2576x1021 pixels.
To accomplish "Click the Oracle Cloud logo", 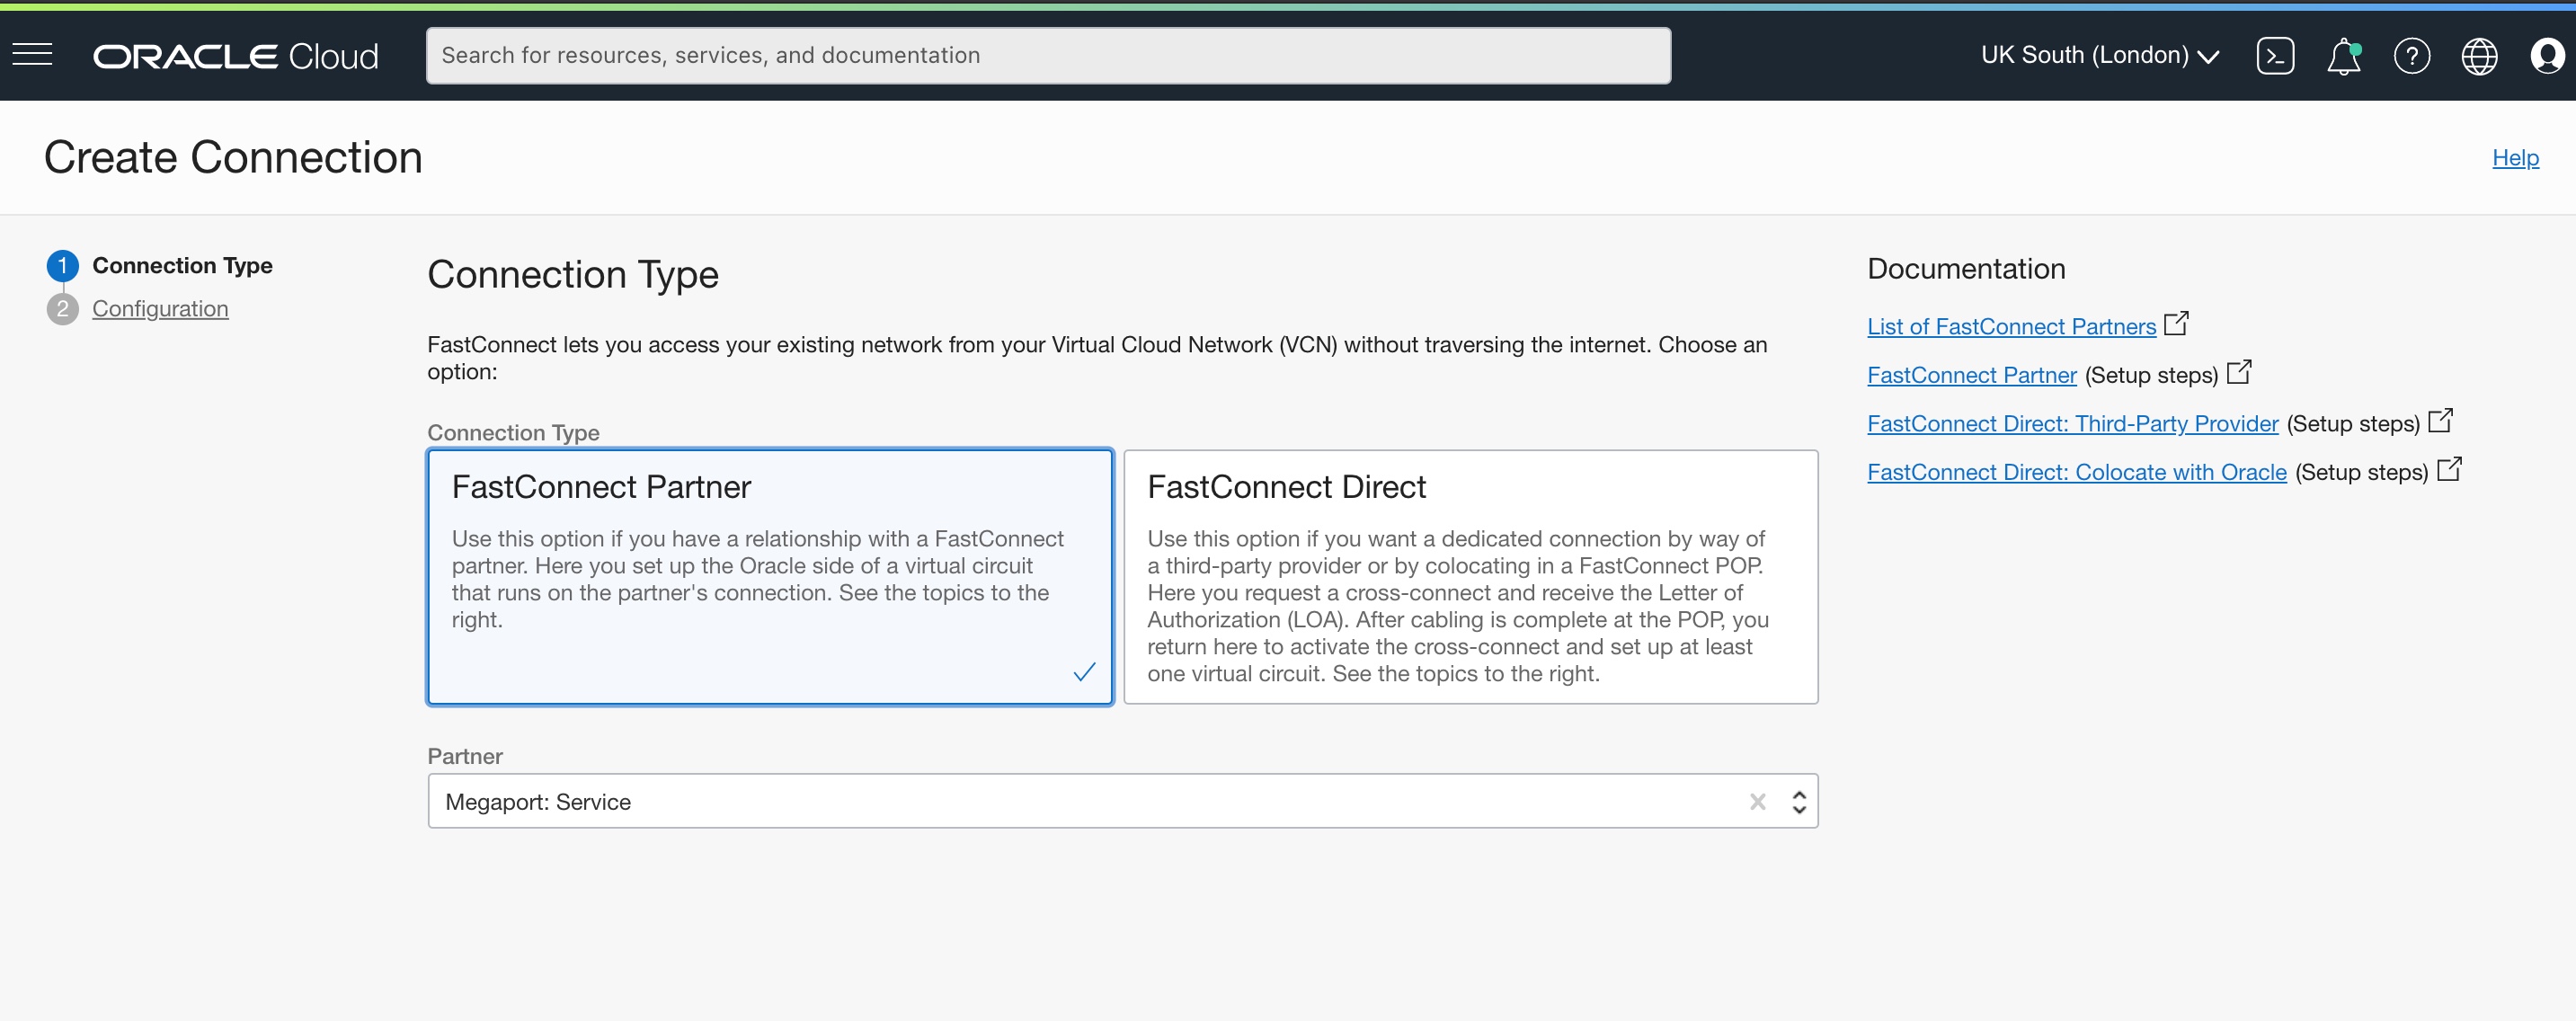I will (x=236, y=56).
